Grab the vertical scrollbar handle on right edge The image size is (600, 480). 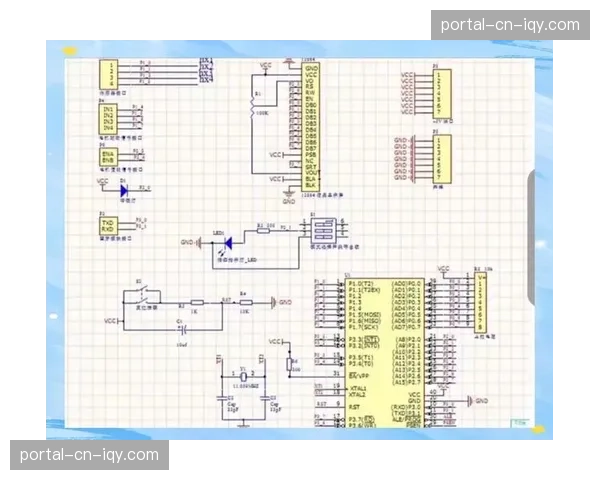[x=531, y=236]
